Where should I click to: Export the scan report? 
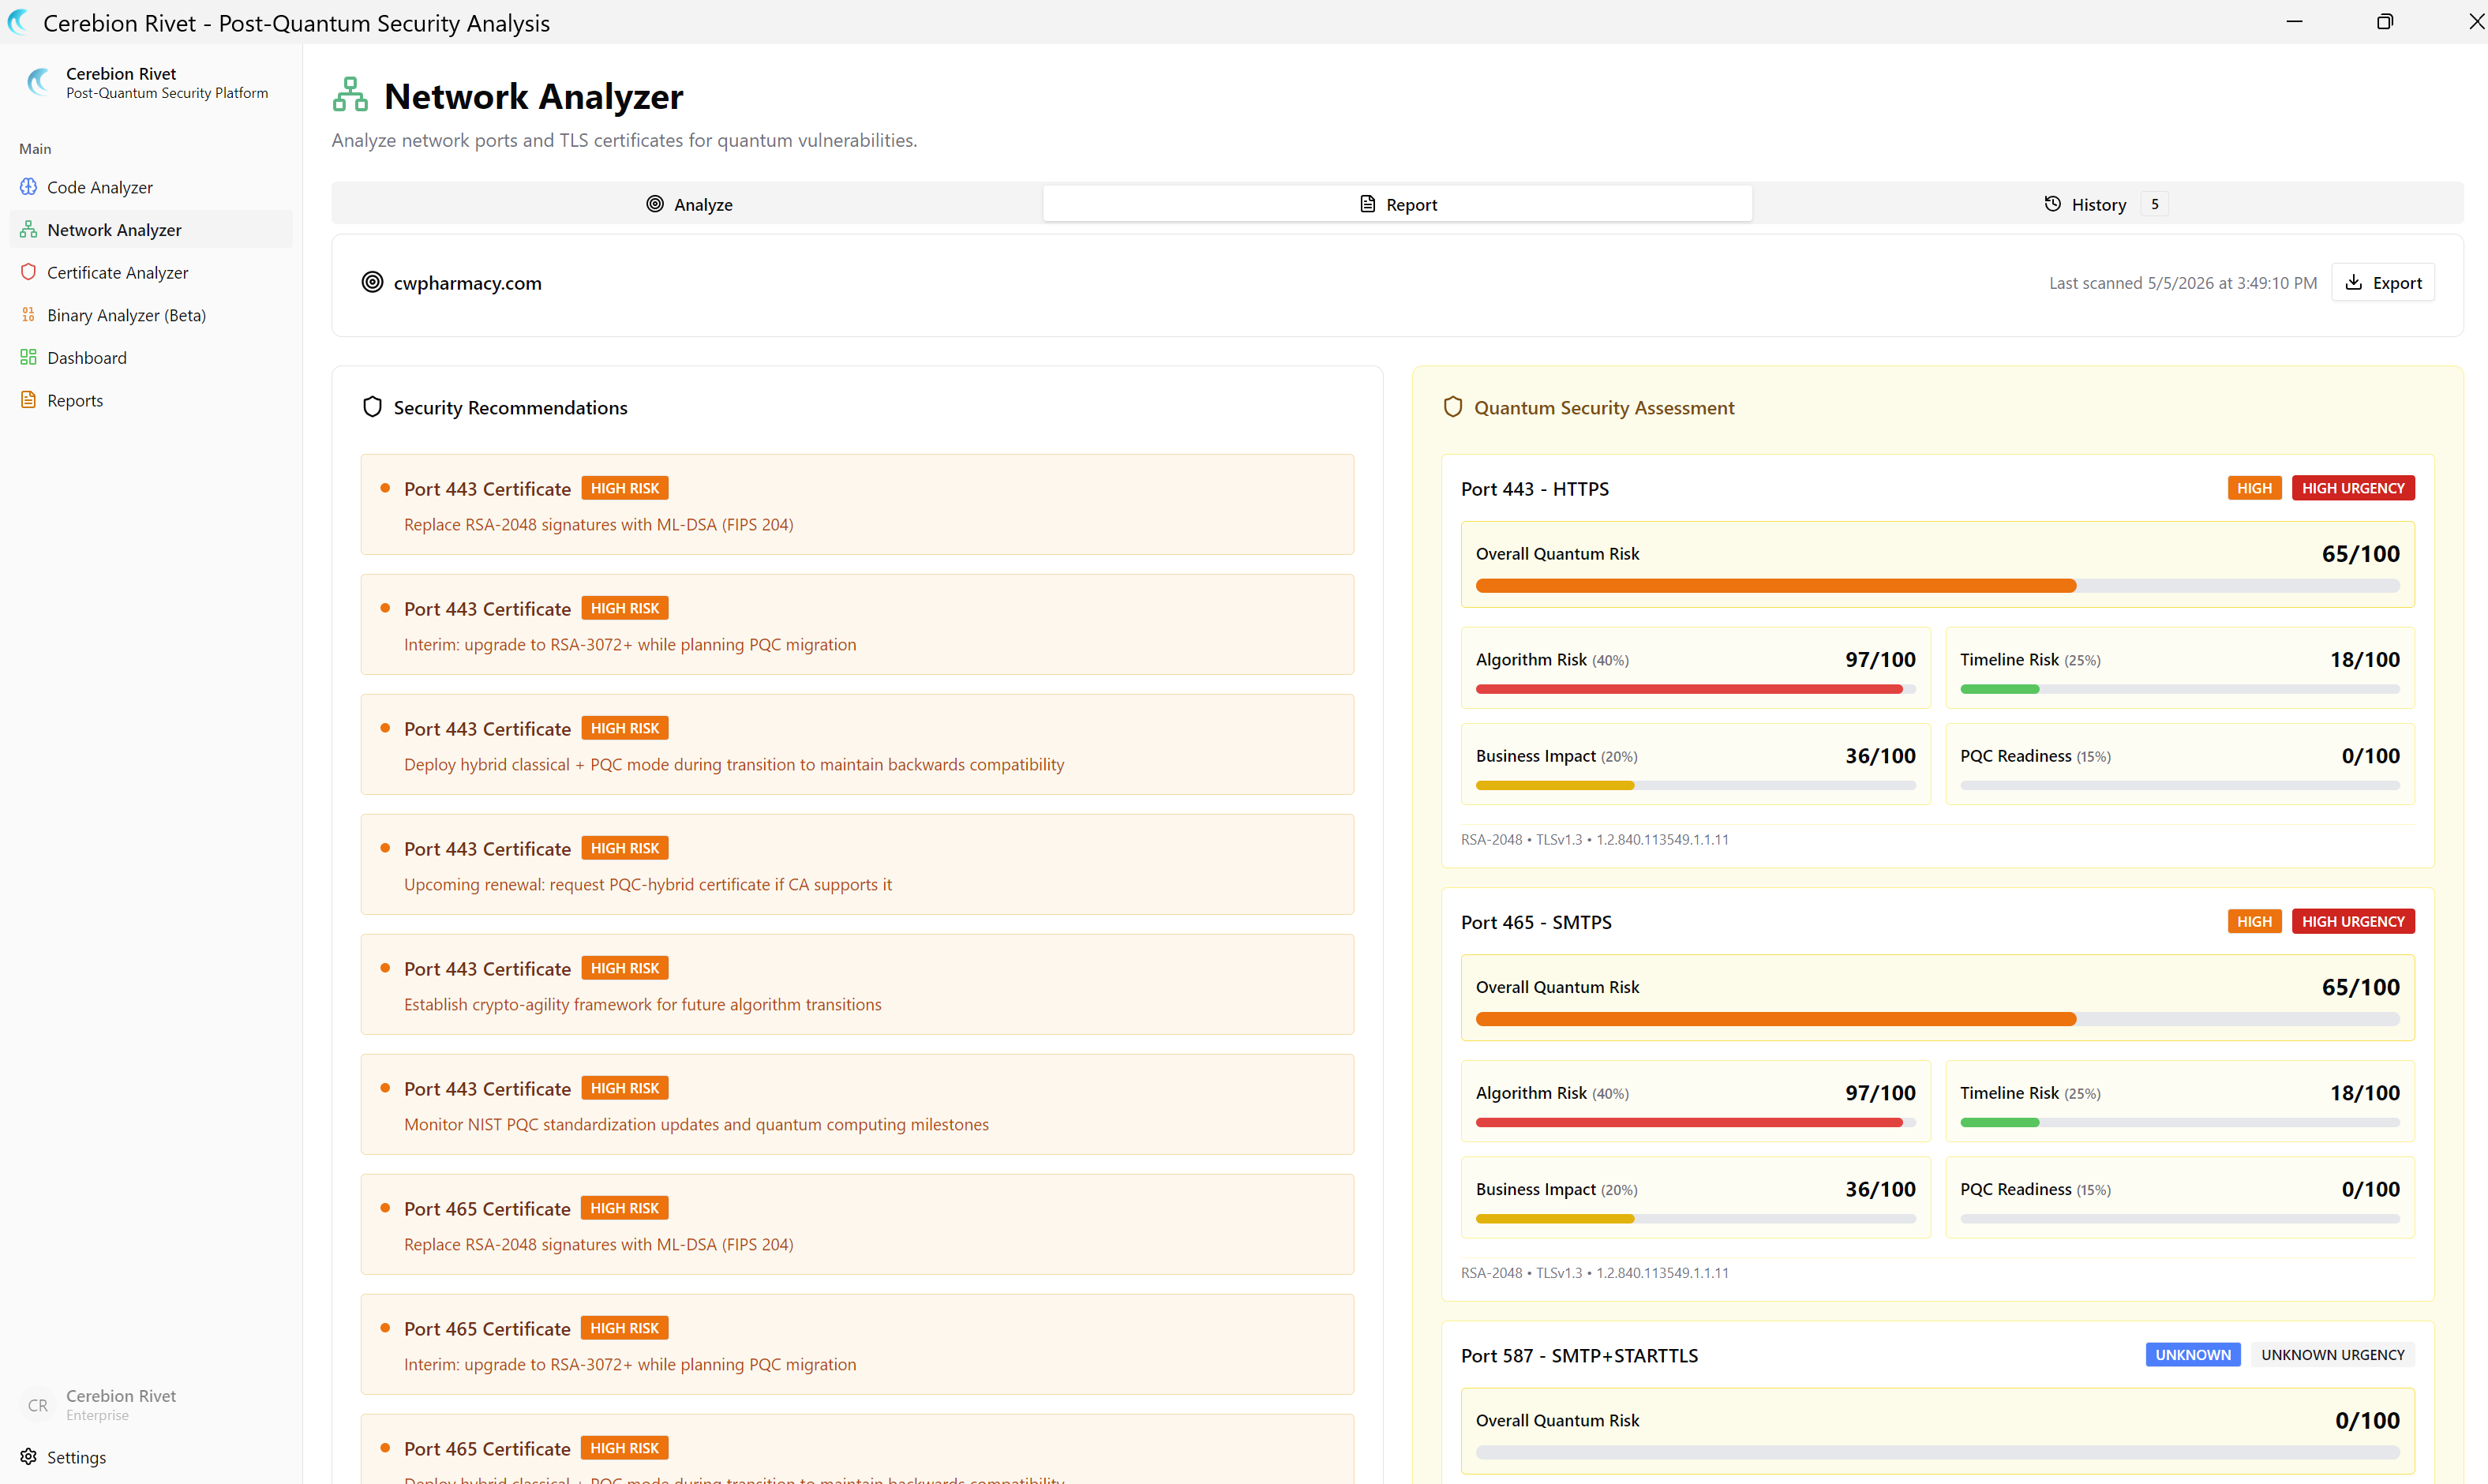click(2383, 283)
